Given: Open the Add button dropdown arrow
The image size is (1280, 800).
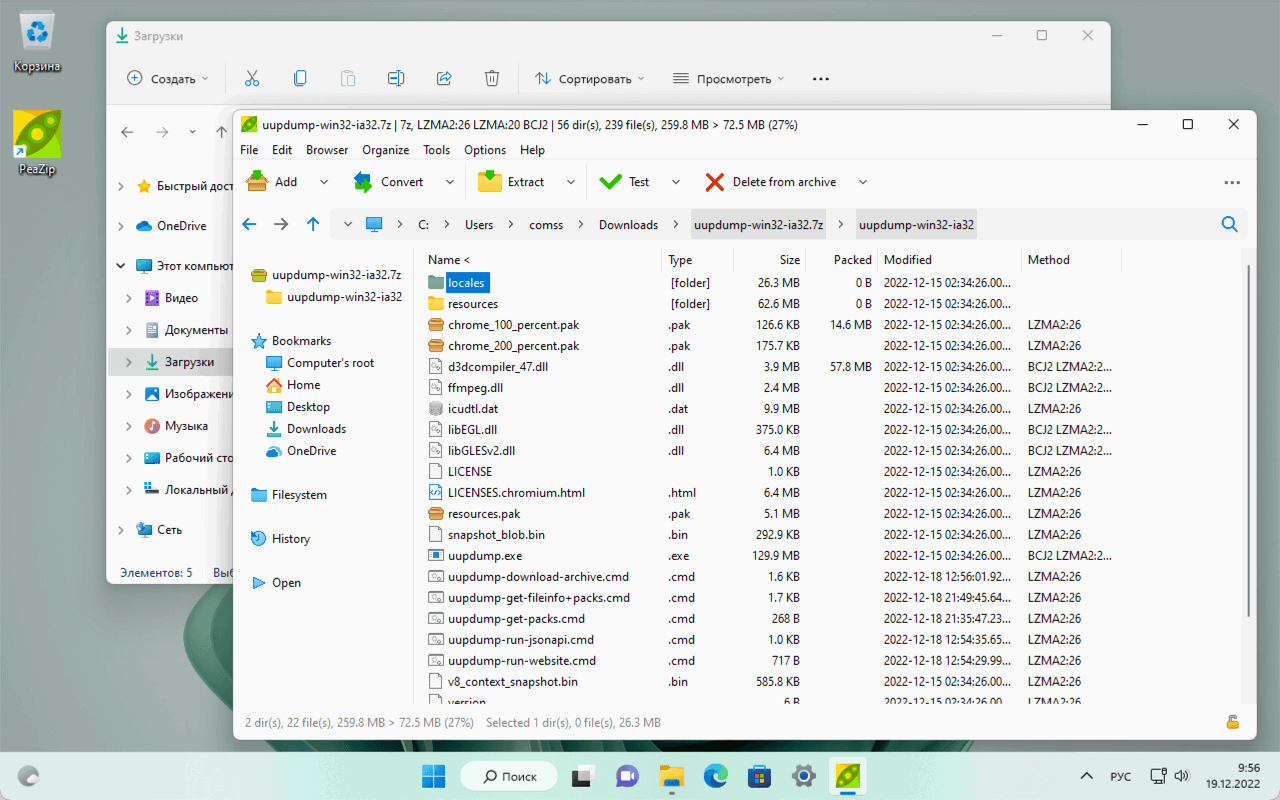Looking at the screenshot, I should coord(323,182).
